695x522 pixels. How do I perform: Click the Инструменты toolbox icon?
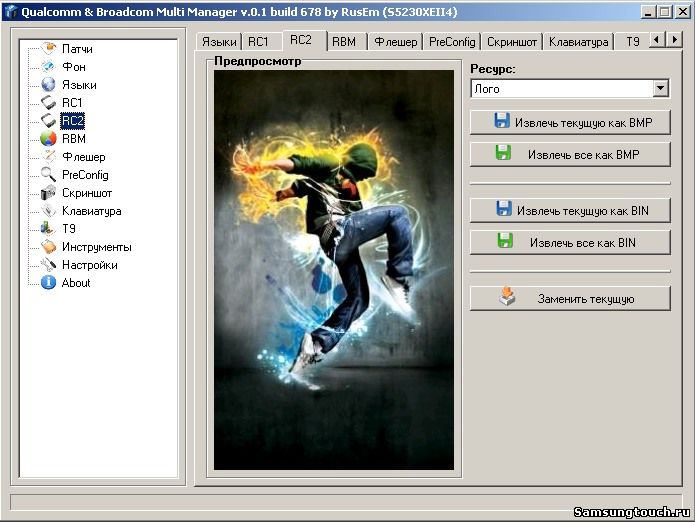point(48,246)
